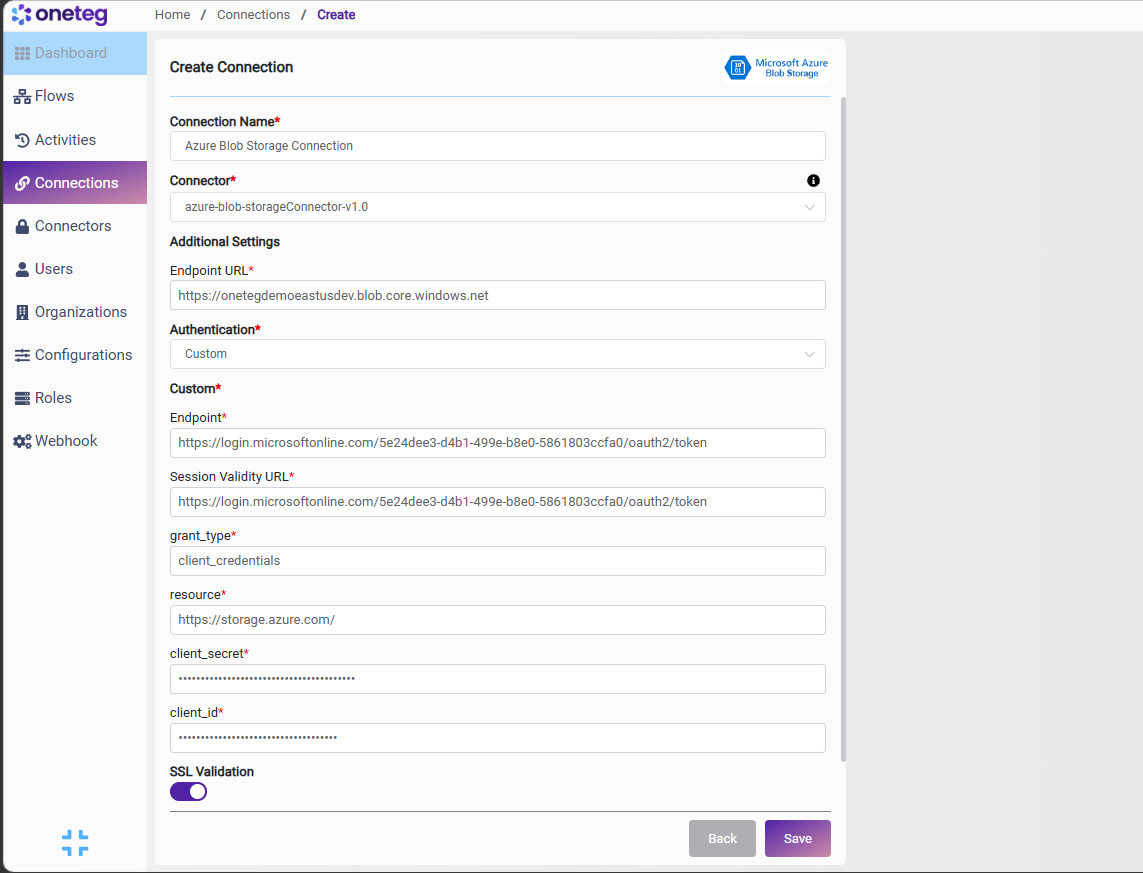Screen dimensions: 1143x873
Task: Open the Authentication dropdown set to Custom
Action: [x=498, y=354]
